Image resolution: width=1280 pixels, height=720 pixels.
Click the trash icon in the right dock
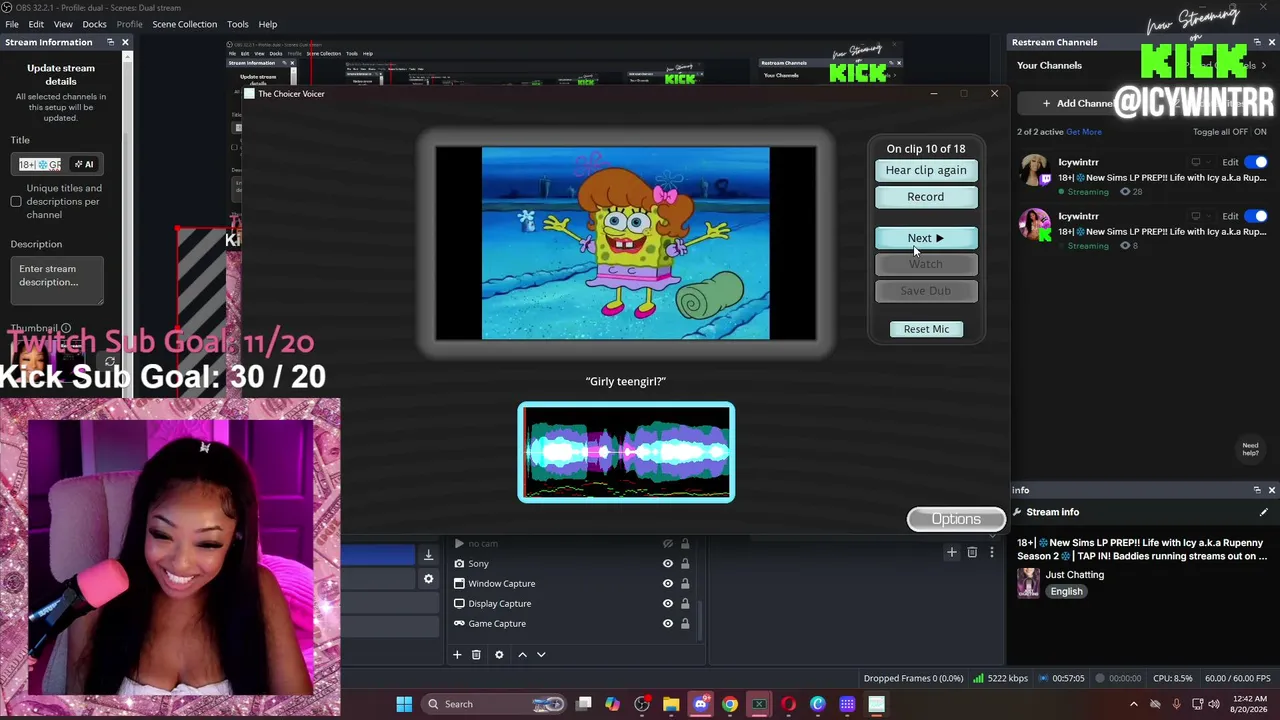[972, 552]
